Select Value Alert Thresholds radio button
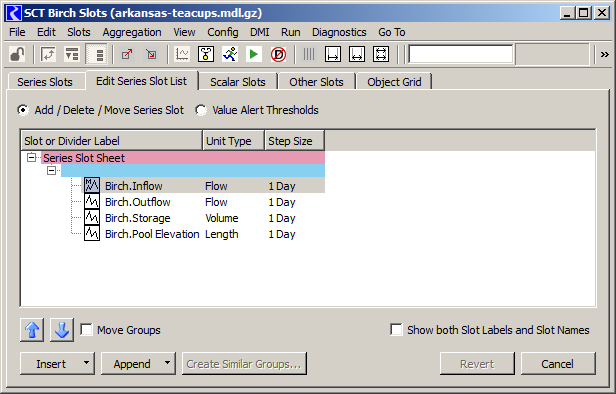This screenshot has height=394, width=616. 201,110
